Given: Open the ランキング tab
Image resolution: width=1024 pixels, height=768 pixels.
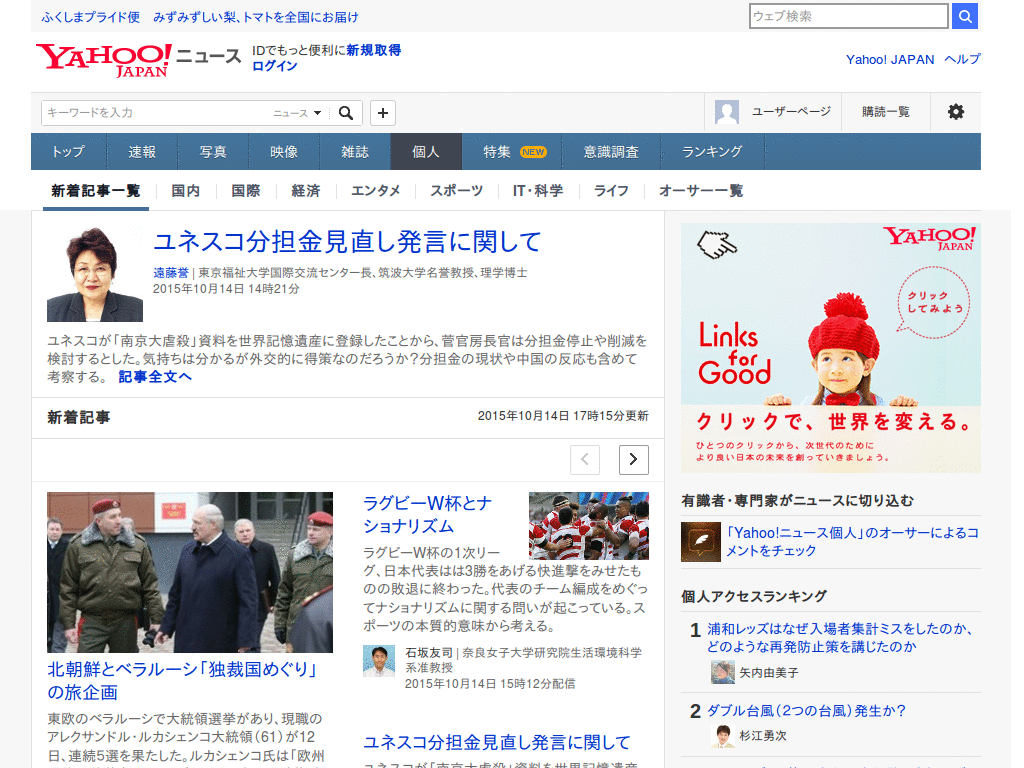Looking at the screenshot, I should point(712,152).
